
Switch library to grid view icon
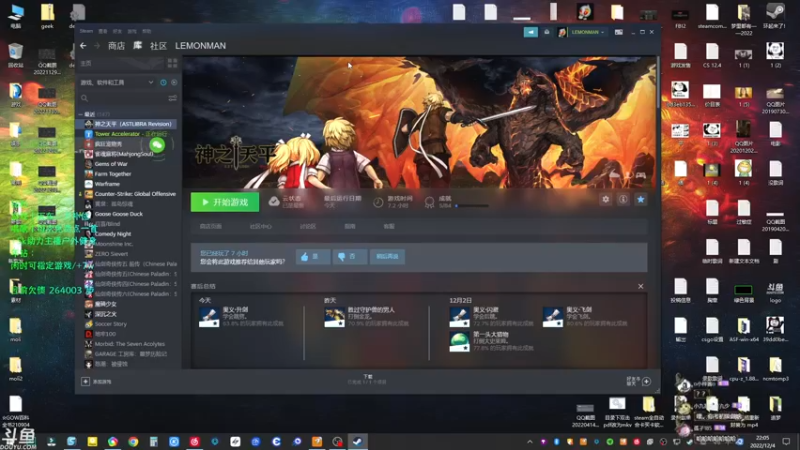click(172, 63)
